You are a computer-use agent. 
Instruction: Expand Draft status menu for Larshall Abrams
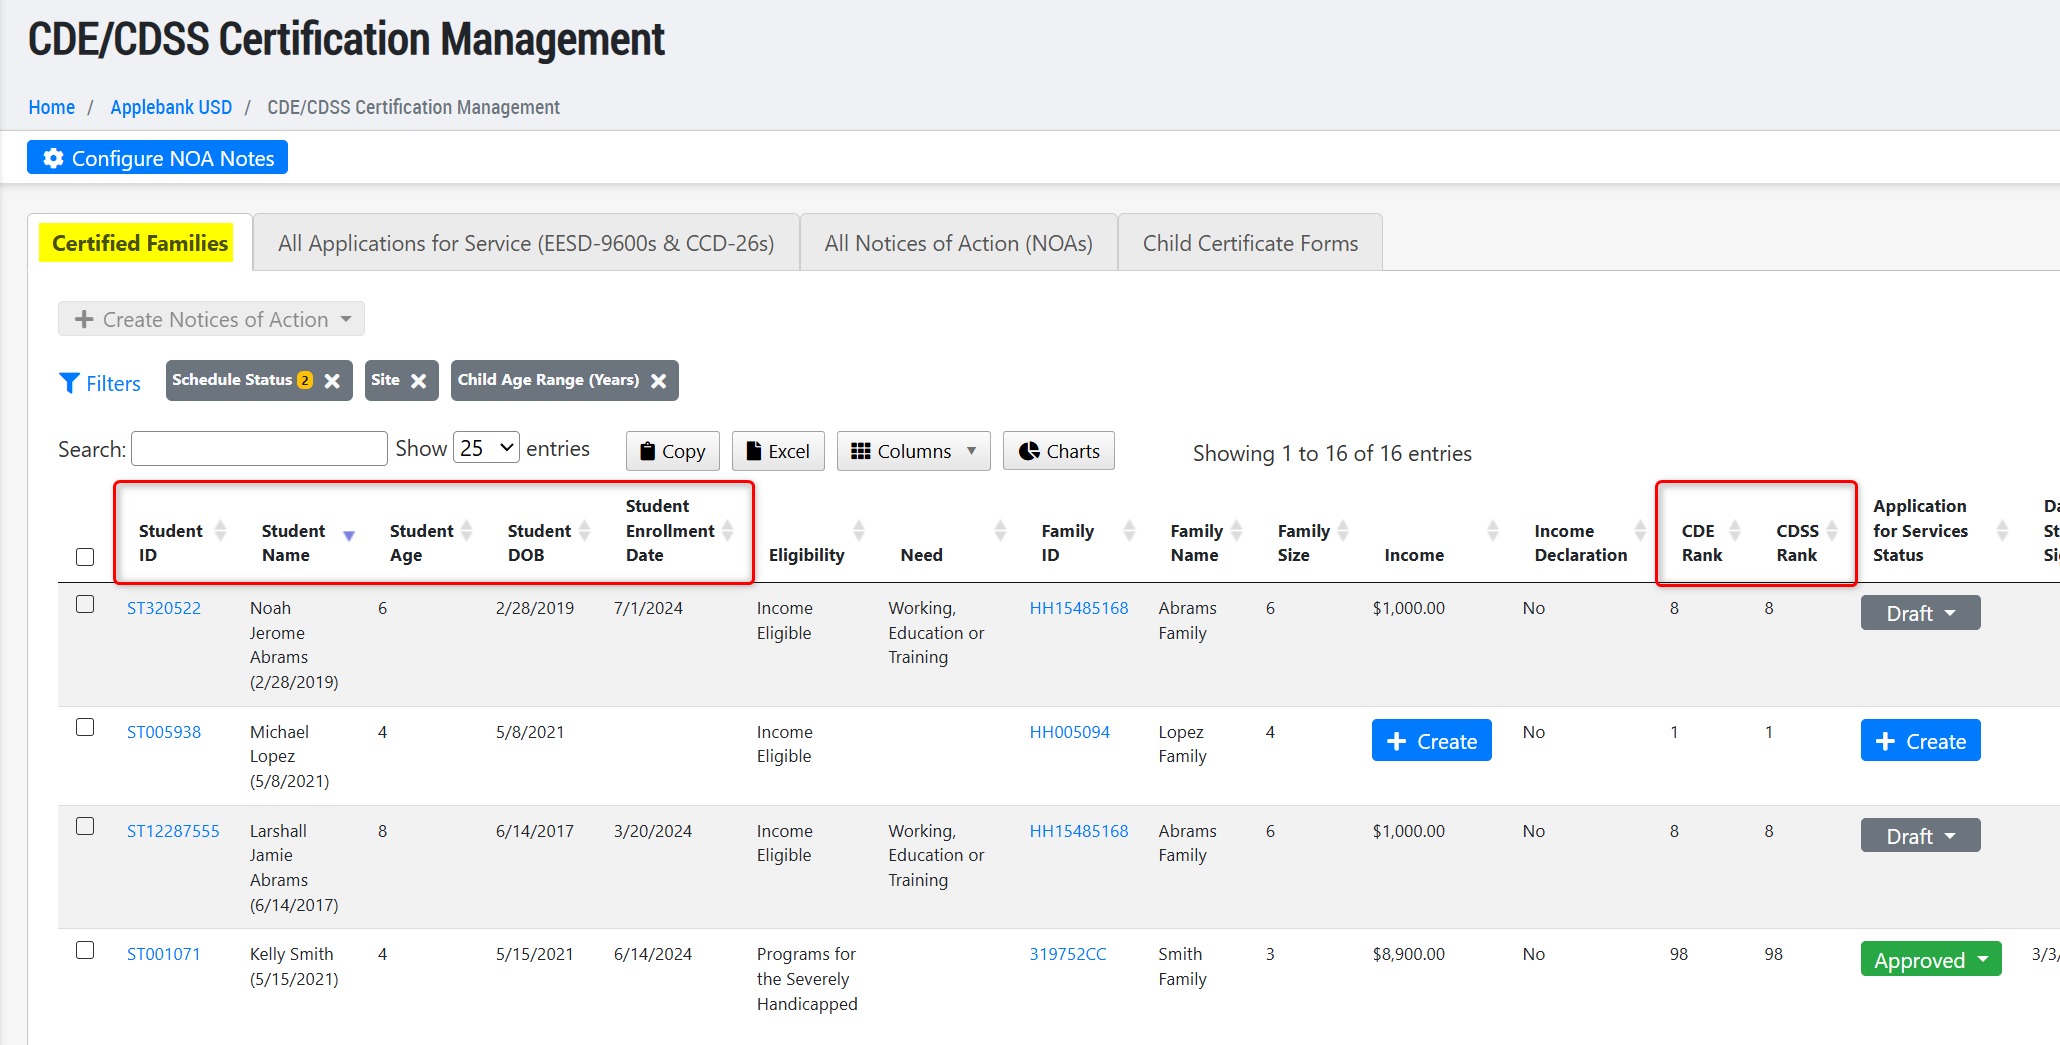point(1920,836)
